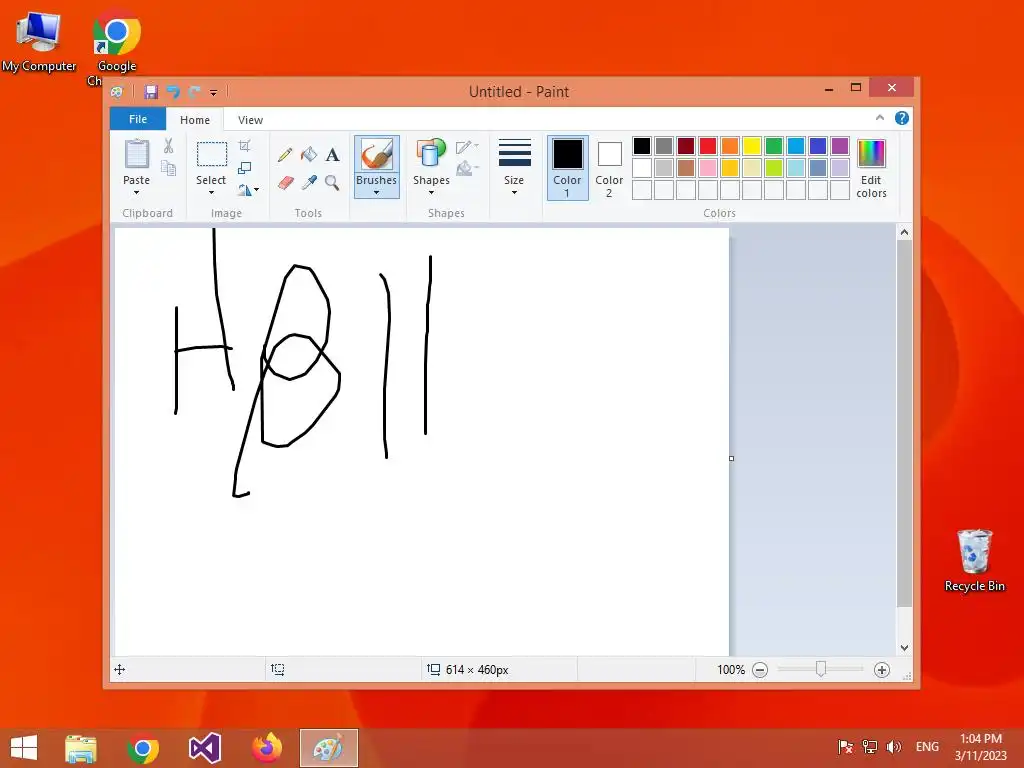Open the File menu
Screen dimensions: 1024x768
(138, 119)
